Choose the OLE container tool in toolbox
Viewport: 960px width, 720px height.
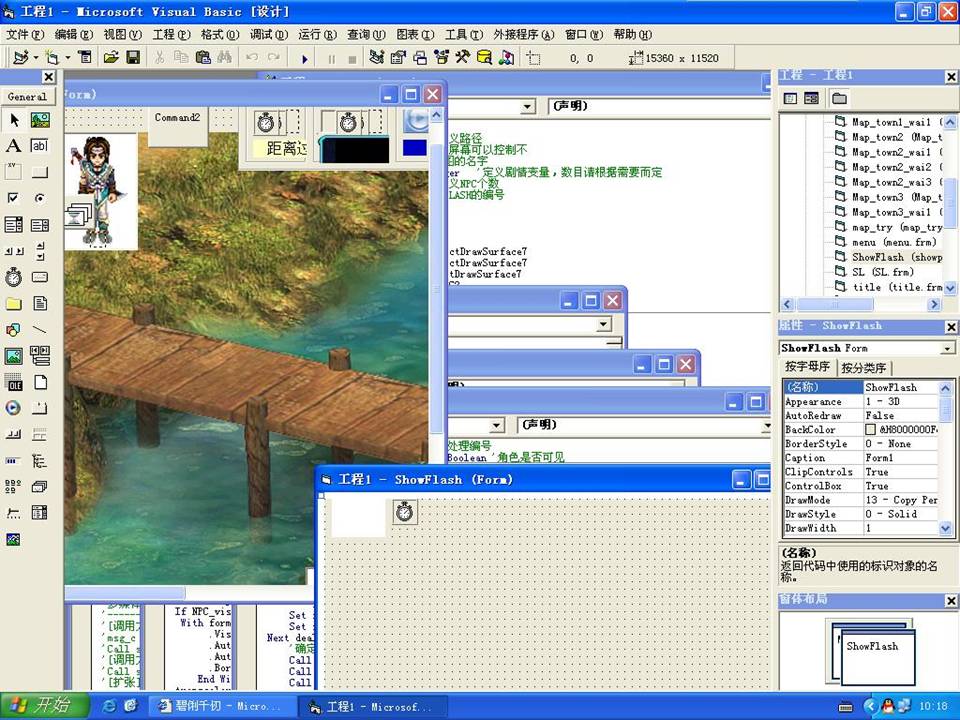[x=13, y=383]
